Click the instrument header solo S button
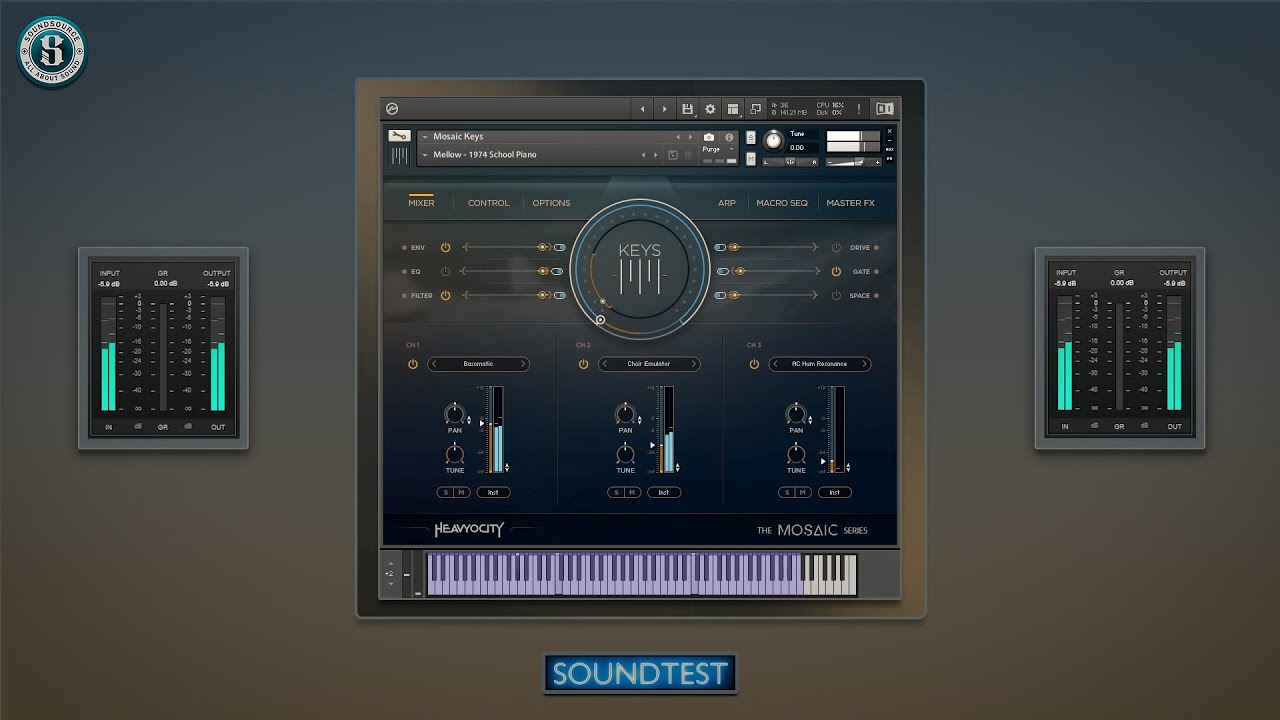 tap(751, 136)
